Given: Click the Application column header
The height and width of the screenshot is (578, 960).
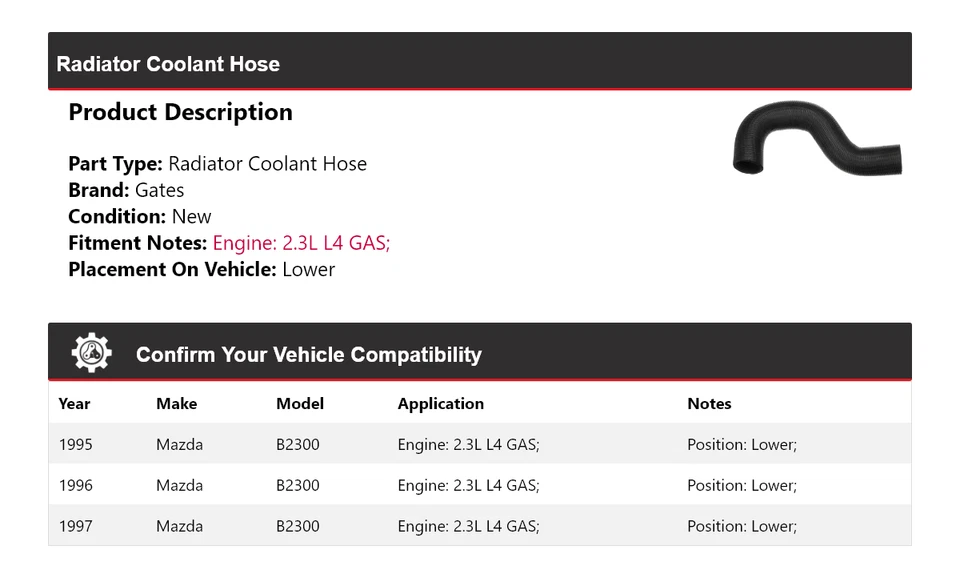Looking at the screenshot, I should 440,404.
